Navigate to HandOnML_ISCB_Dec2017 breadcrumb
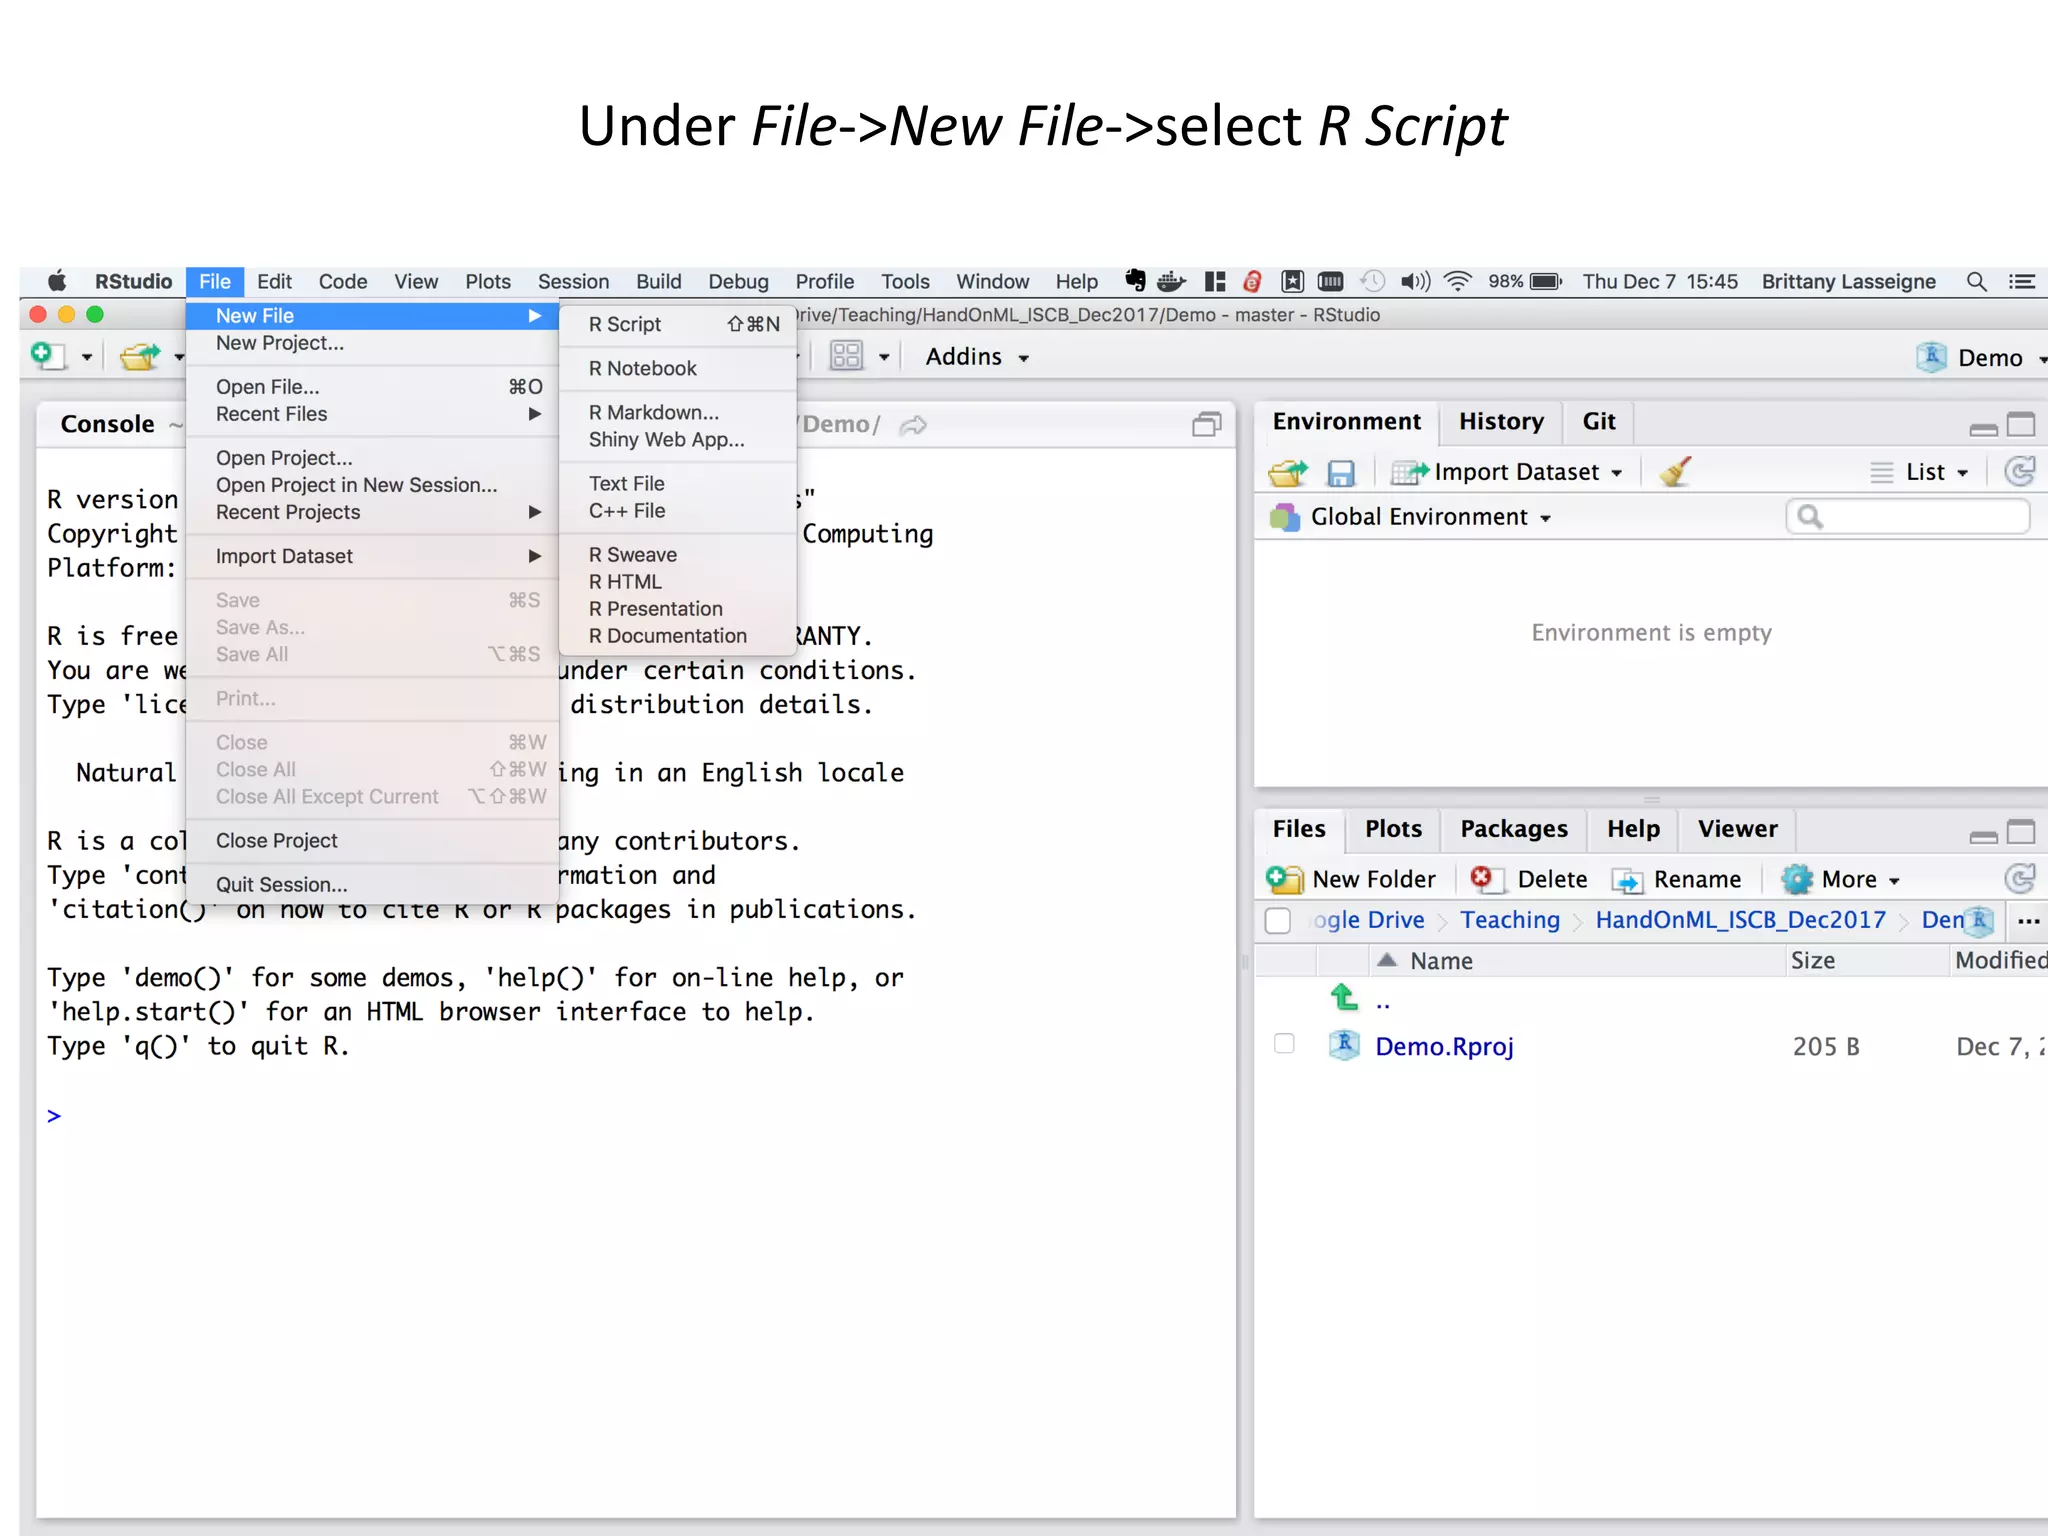Image resolution: width=2048 pixels, height=1536 pixels. [1740, 920]
